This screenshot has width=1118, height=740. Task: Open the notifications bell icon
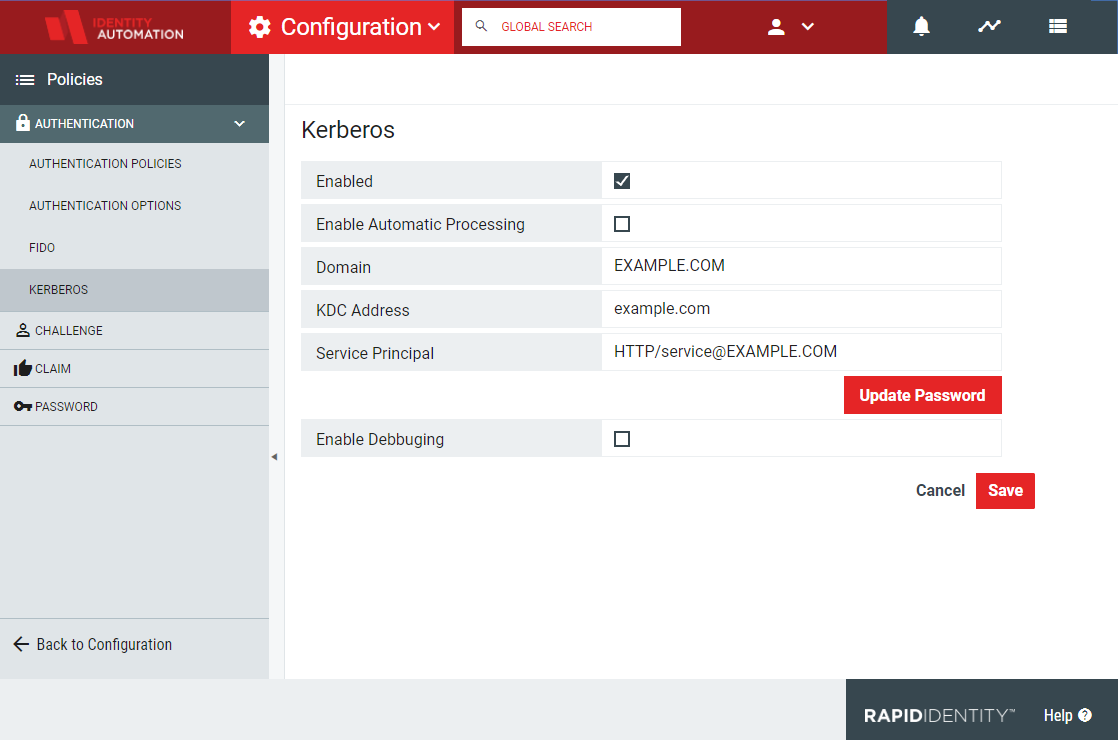(x=921, y=26)
